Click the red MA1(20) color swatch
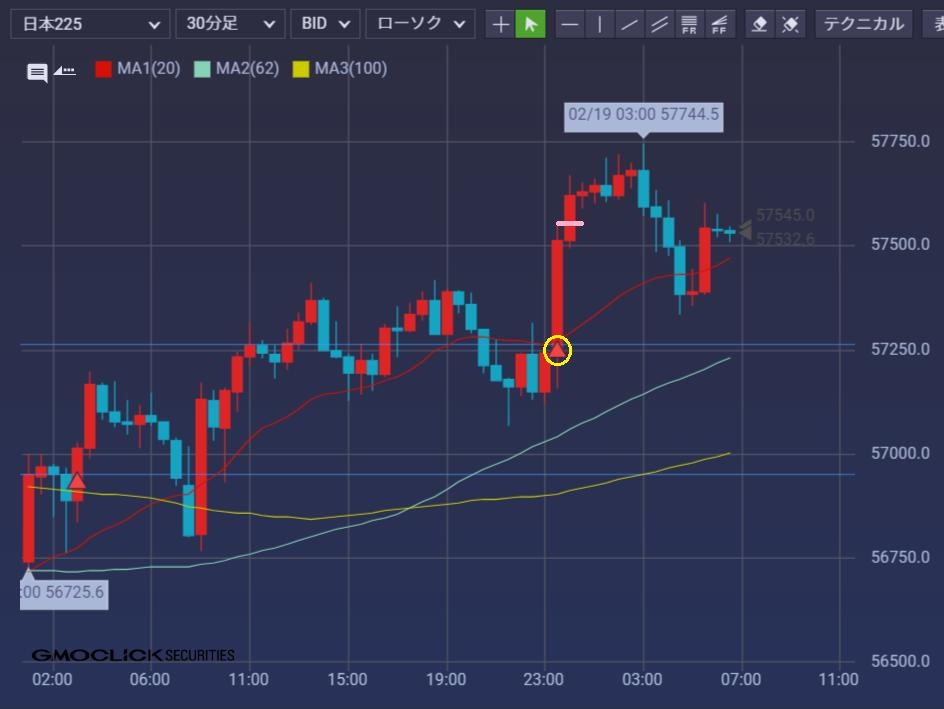The image size is (944, 709). tap(103, 69)
